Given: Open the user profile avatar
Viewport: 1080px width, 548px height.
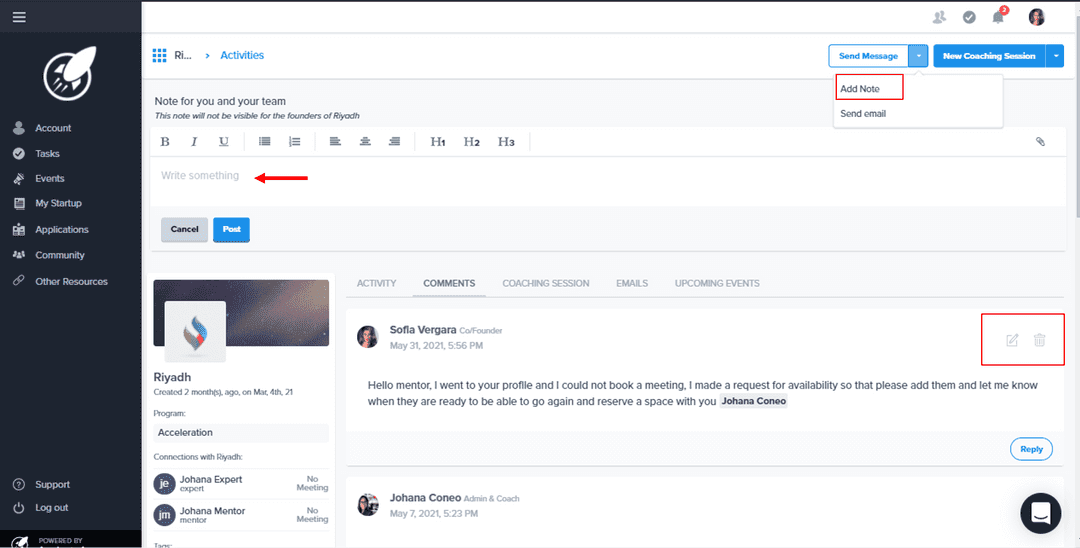Looking at the screenshot, I should pyautogui.click(x=1037, y=17).
